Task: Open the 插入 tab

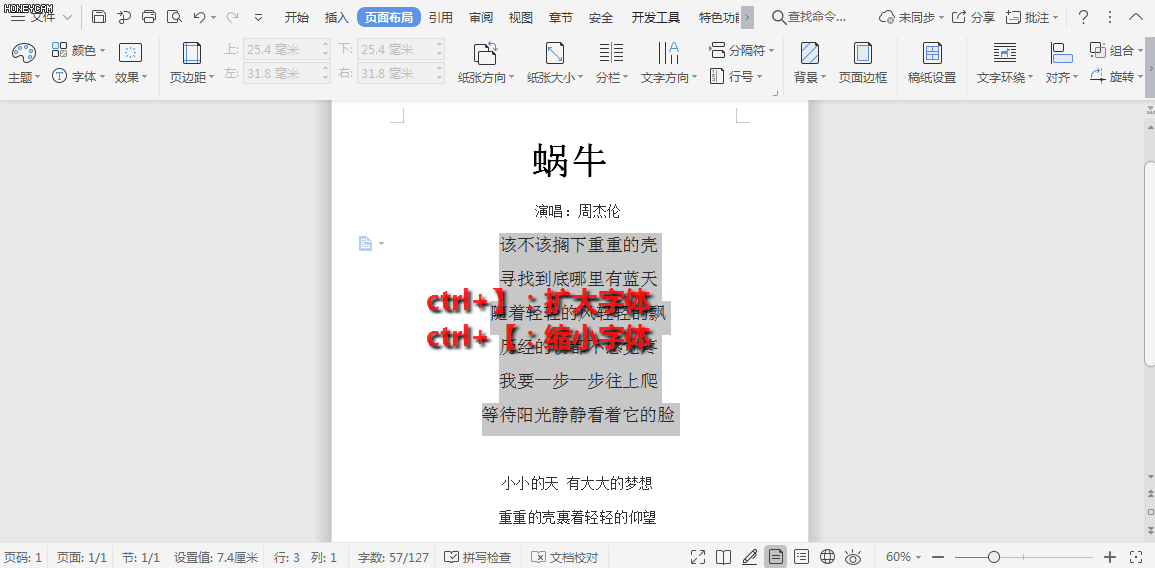Action: (x=337, y=17)
